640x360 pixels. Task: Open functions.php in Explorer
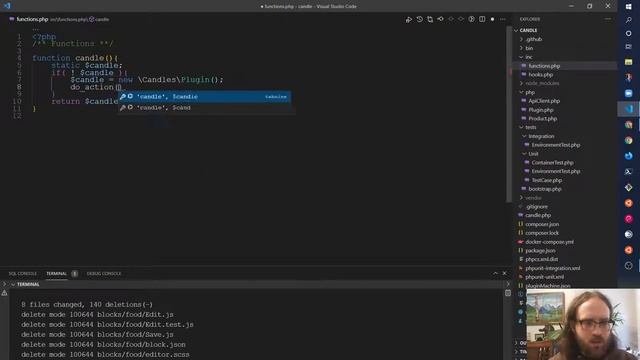click(x=544, y=66)
